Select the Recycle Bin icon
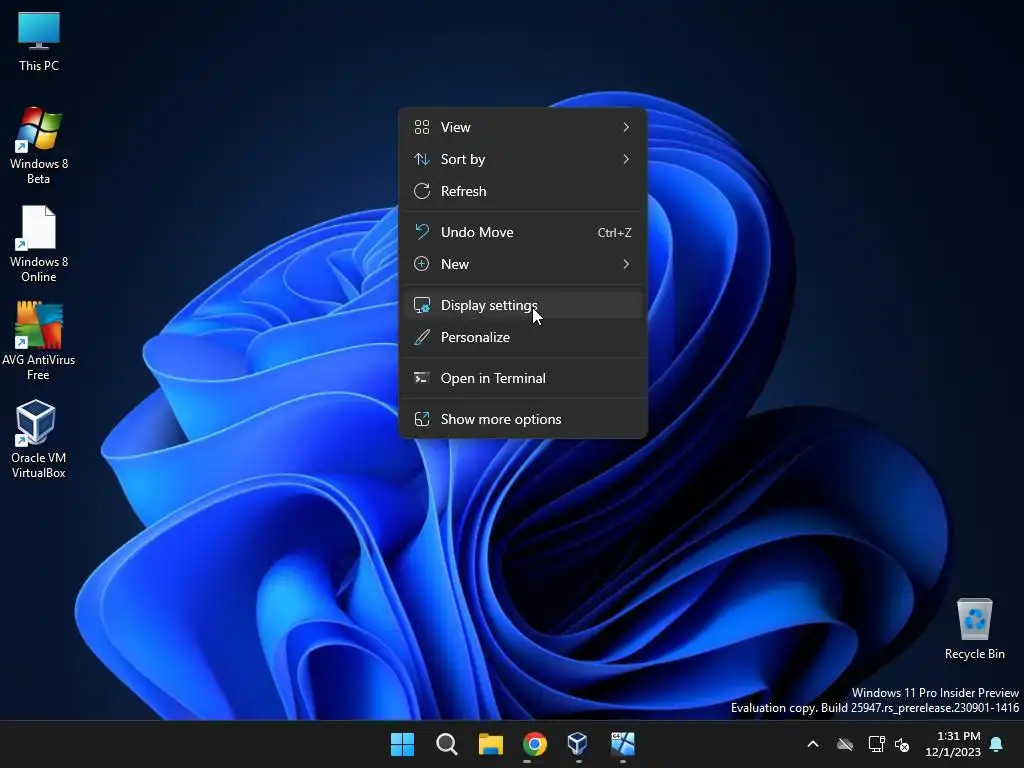Image resolution: width=1024 pixels, height=768 pixels. click(x=974, y=629)
